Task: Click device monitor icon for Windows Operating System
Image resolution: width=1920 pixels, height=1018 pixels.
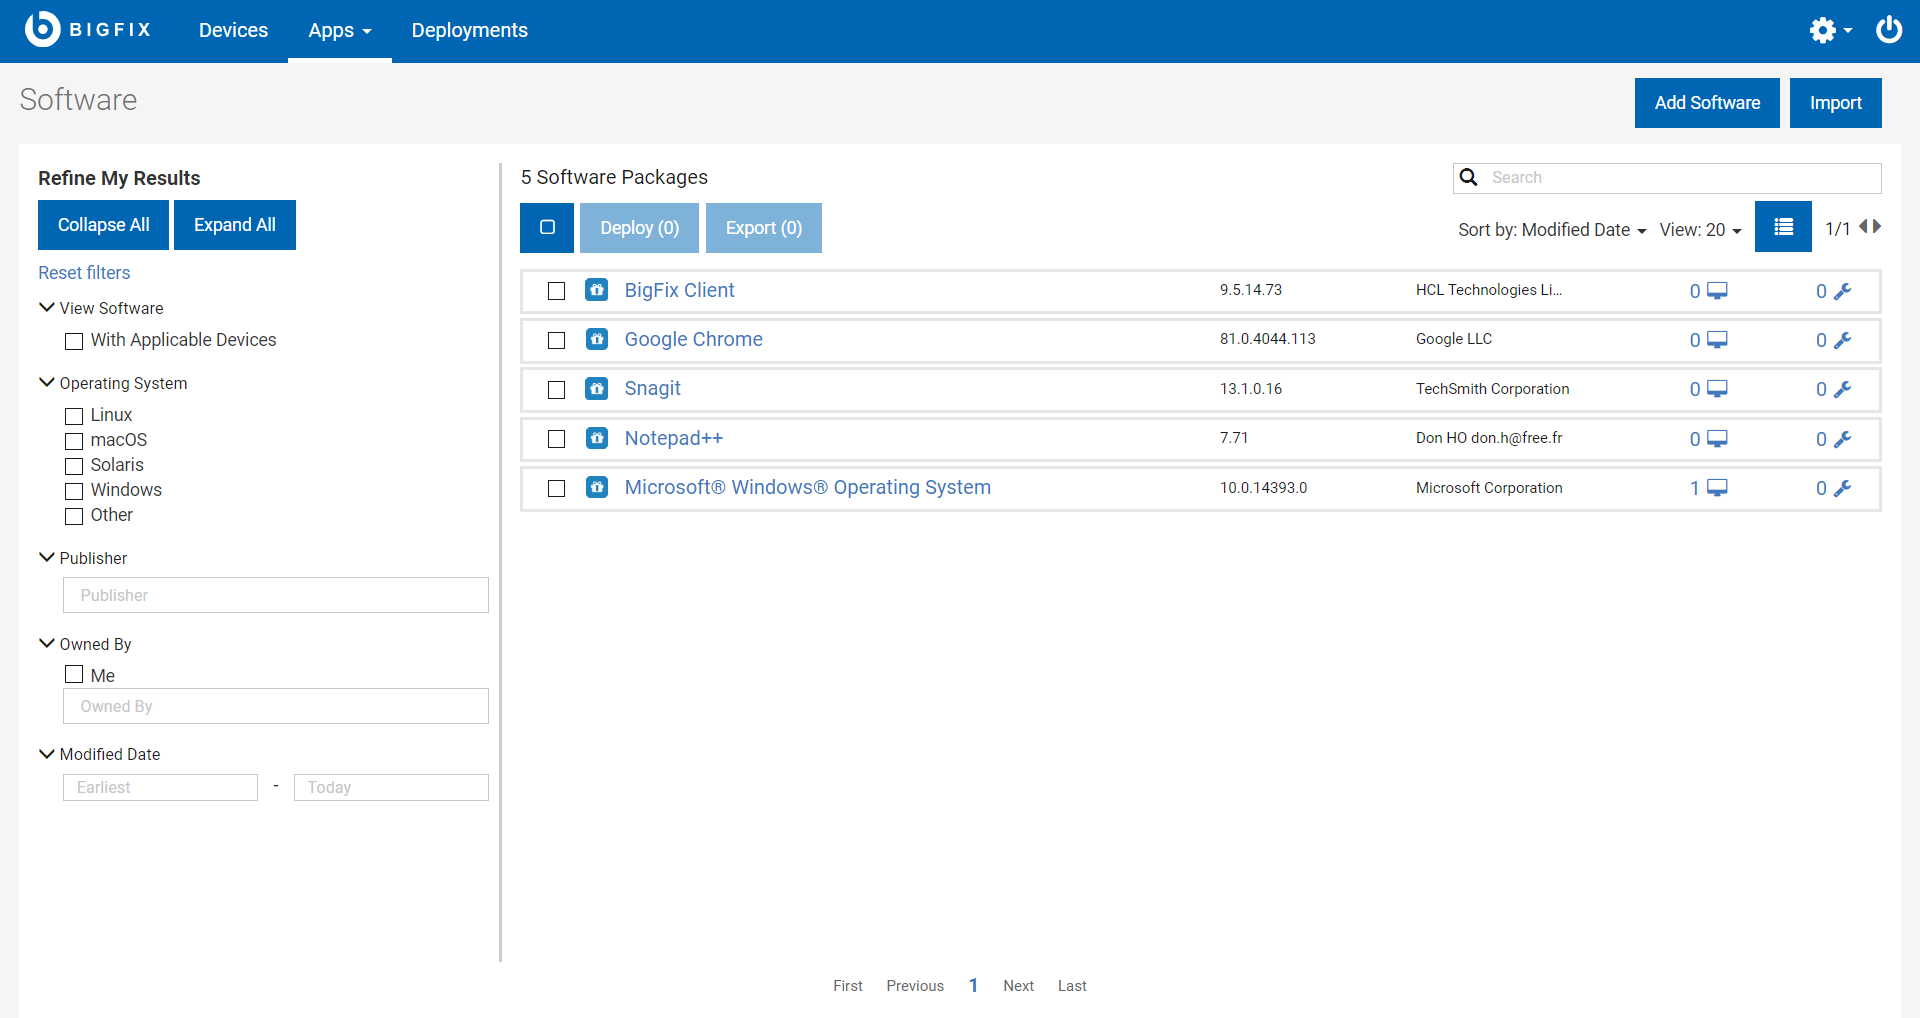Action: [1717, 488]
